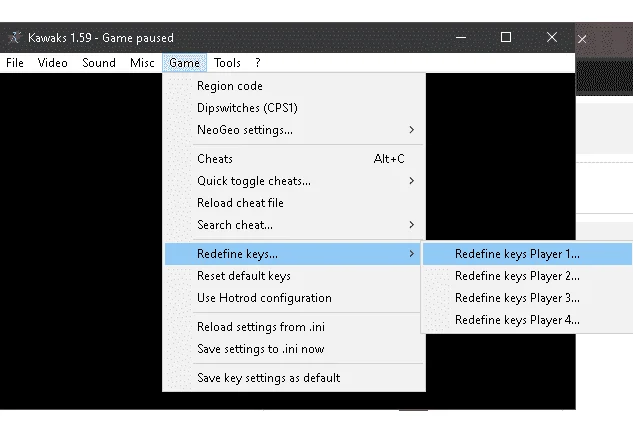Open the Misc menu
Viewport: 633px width, 432px height.
pyautogui.click(x=142, y=63)
